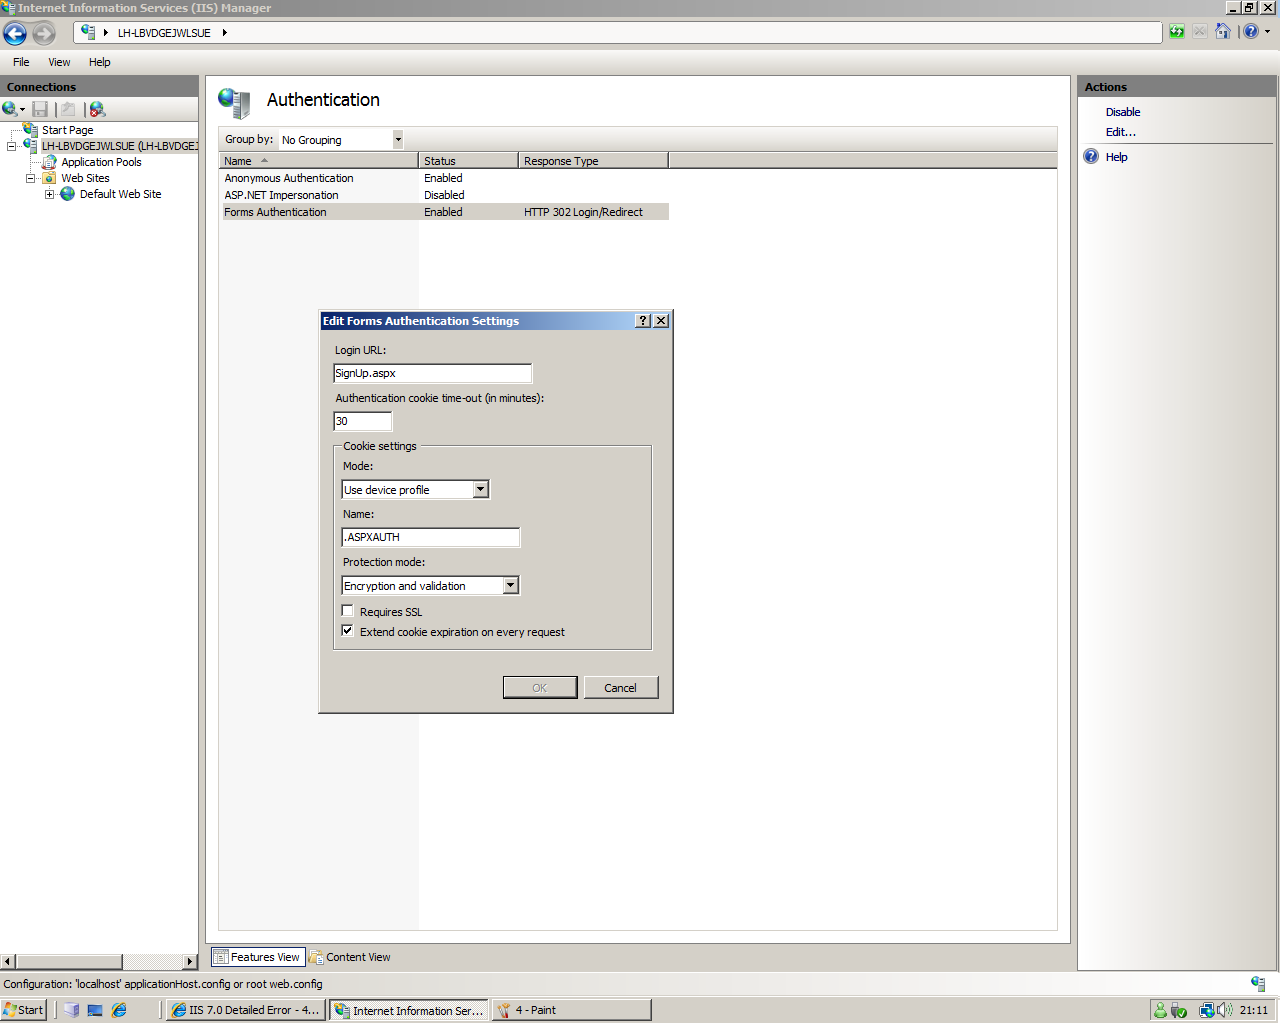1280x1024 pixels.
Task: Click the status bar server icon at right
Action: click(x=1258, y=984)
